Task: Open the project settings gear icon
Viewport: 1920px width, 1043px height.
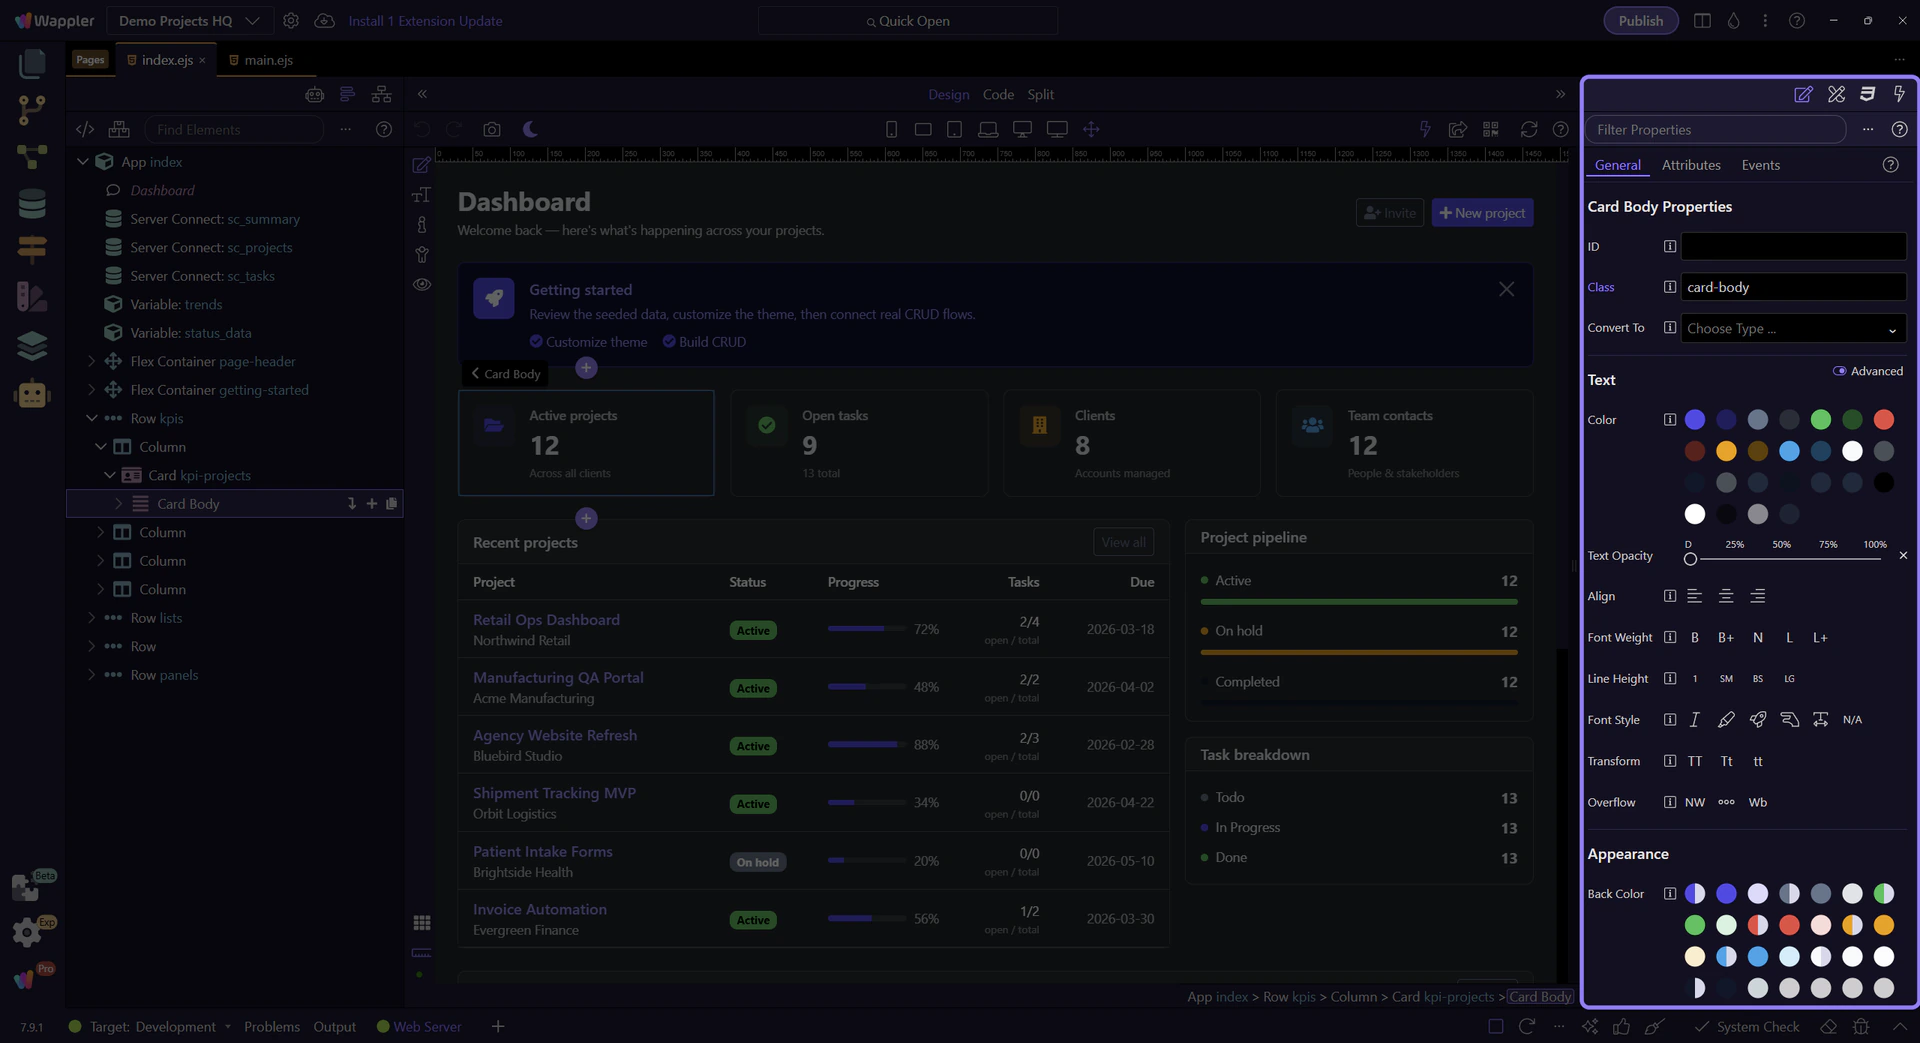Action: point(291,21)
